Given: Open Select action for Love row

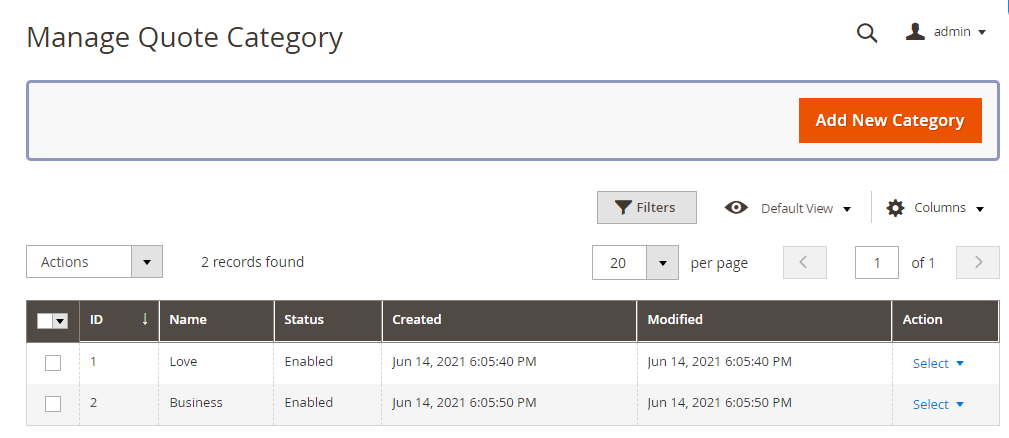Looking at the screenshot, I should [938, 363].
